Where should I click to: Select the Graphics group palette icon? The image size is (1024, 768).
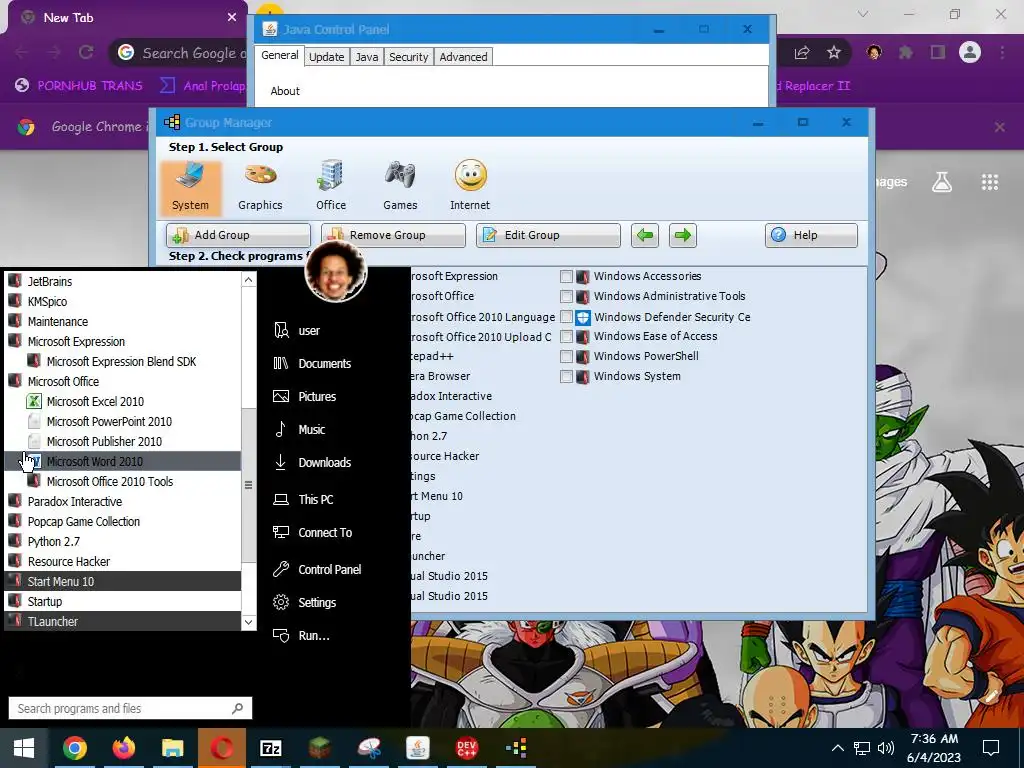tap(260, 176)
